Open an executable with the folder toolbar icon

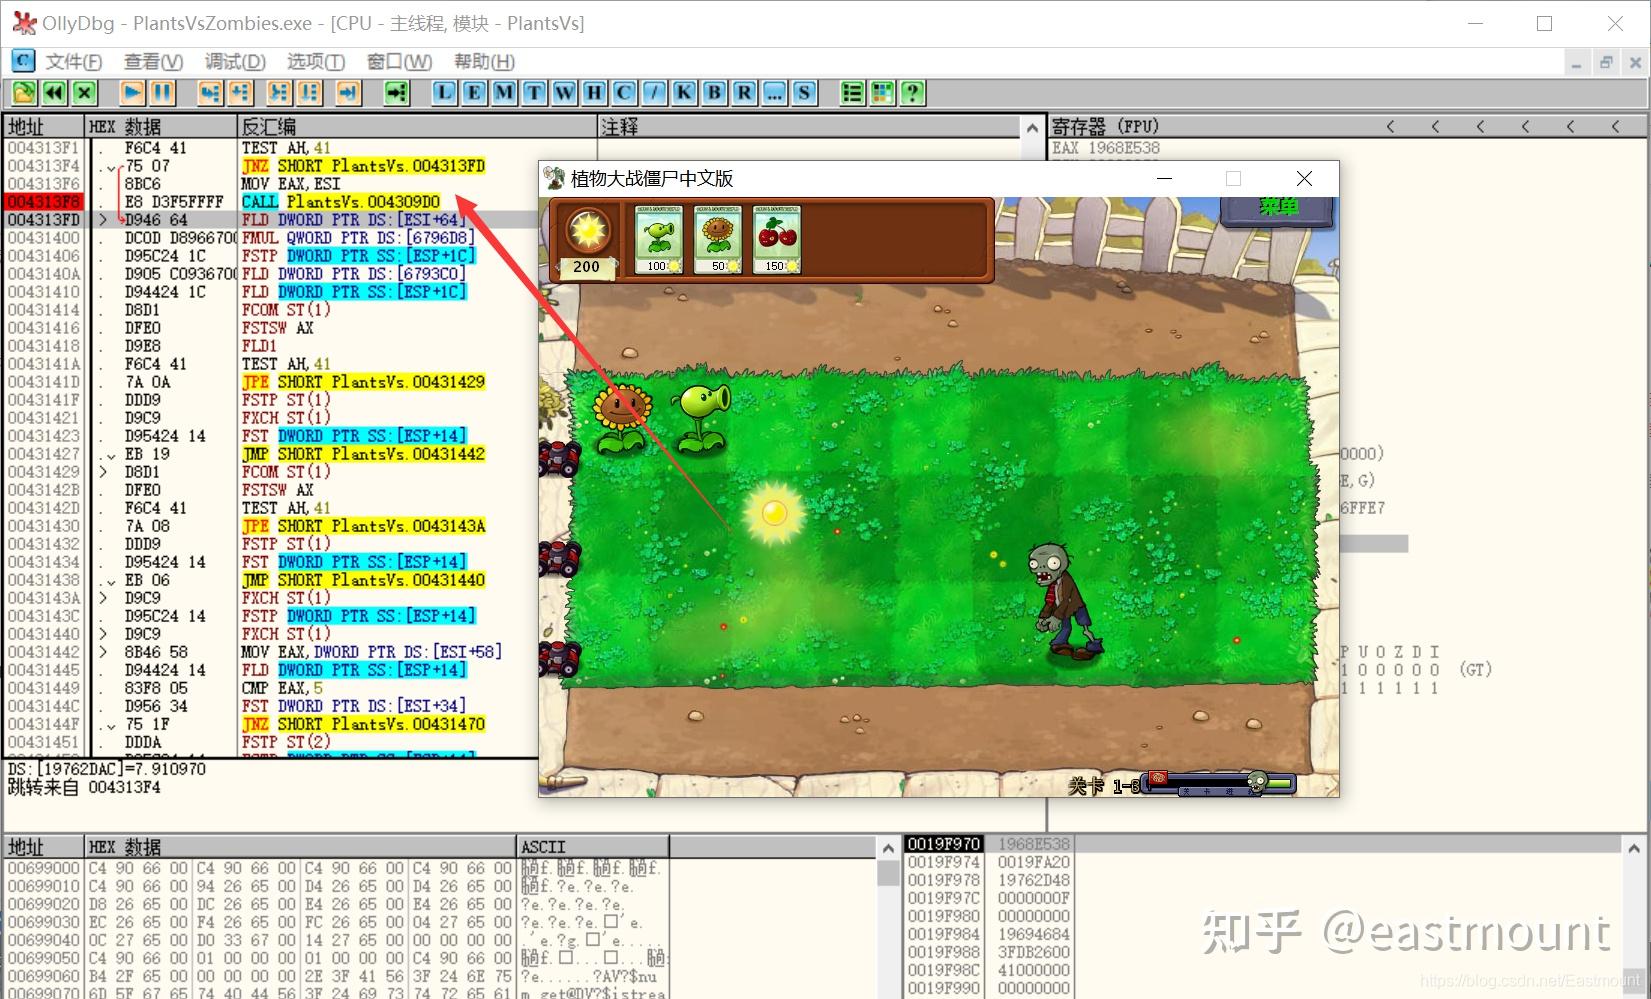(x=23, y=92)
